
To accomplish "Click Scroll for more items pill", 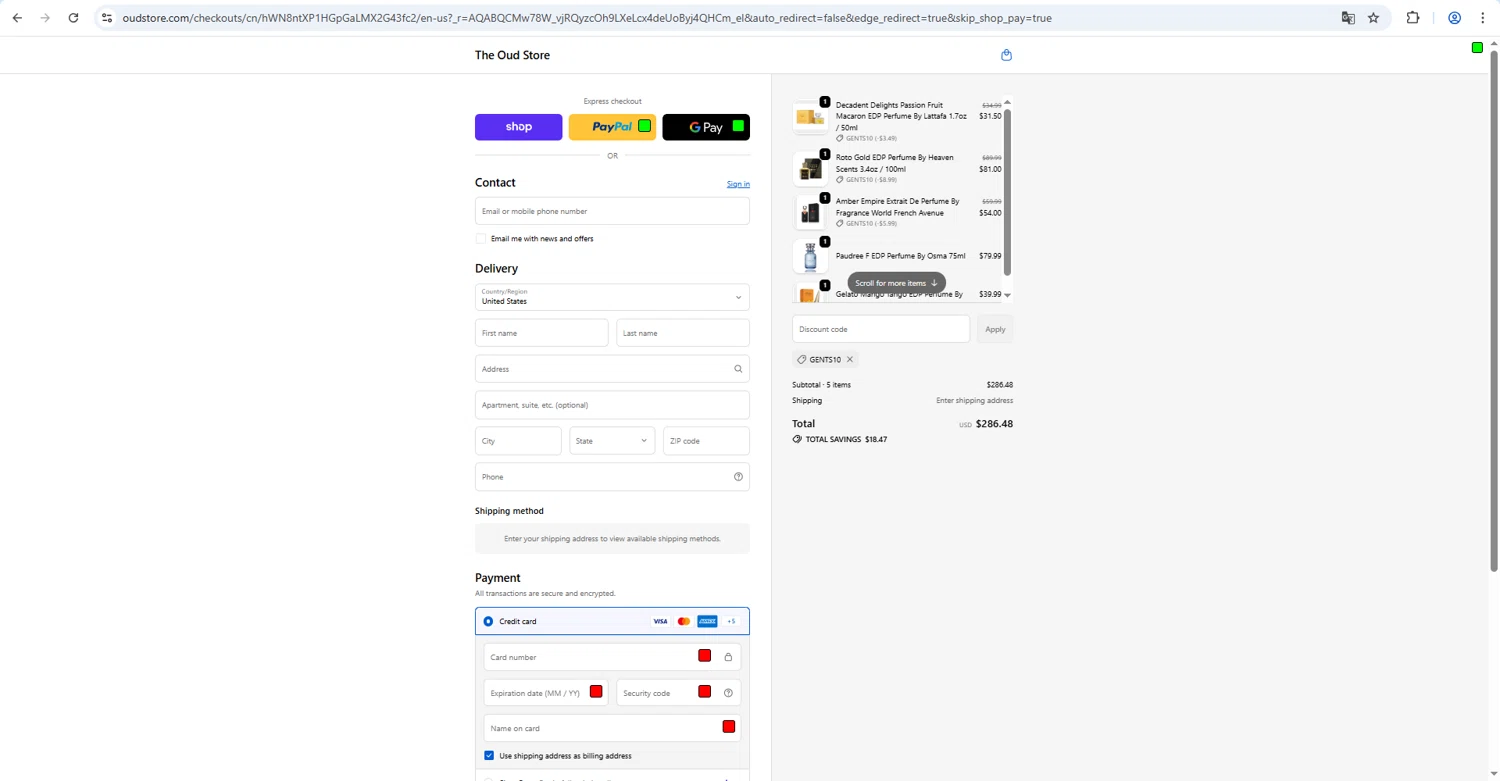I will click(896, 283).
